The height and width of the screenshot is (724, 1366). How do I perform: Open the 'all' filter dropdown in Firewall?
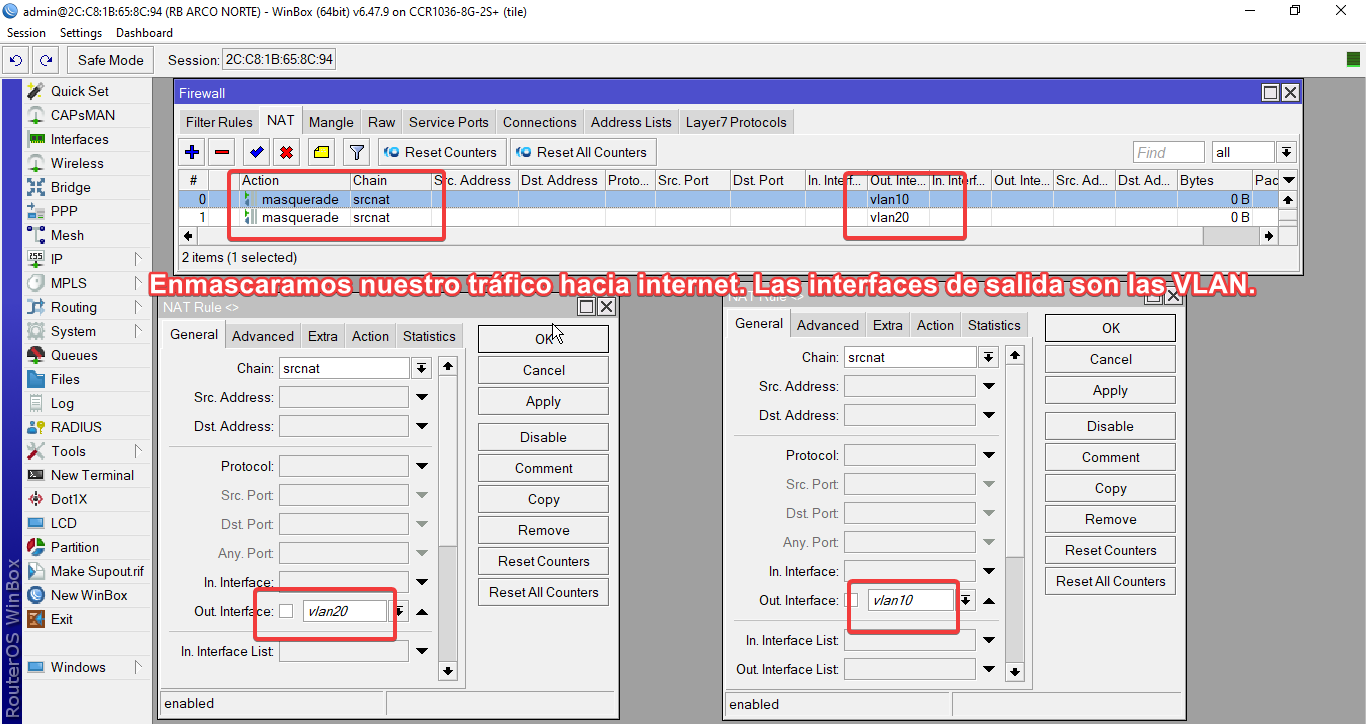(1286, 152)
